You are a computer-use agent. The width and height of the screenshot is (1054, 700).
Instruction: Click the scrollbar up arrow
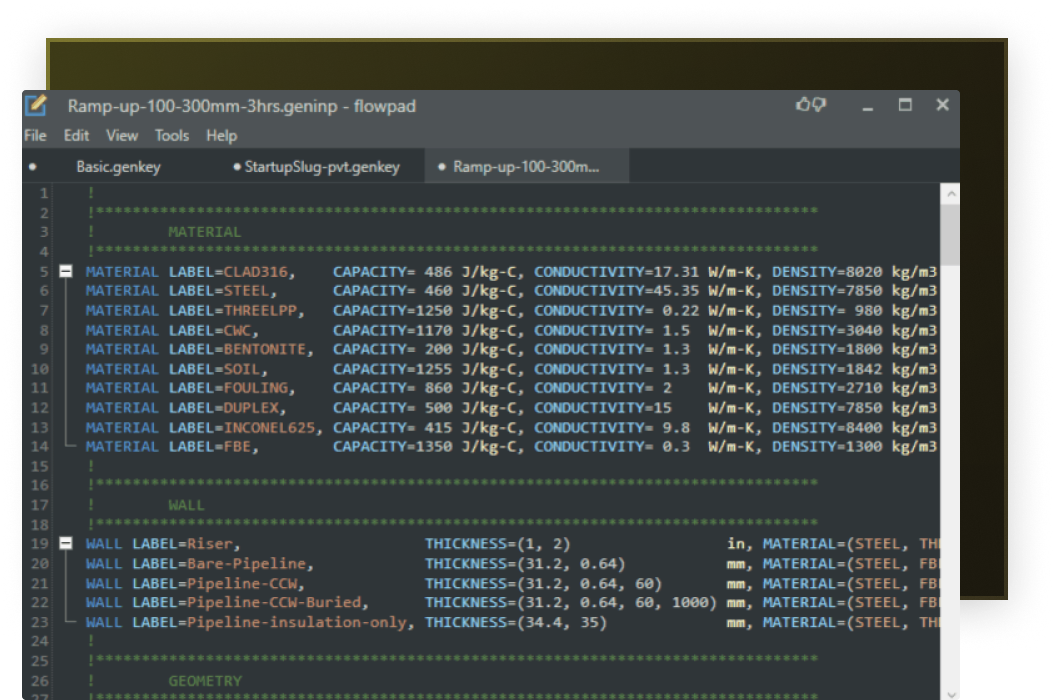[950, 195]
